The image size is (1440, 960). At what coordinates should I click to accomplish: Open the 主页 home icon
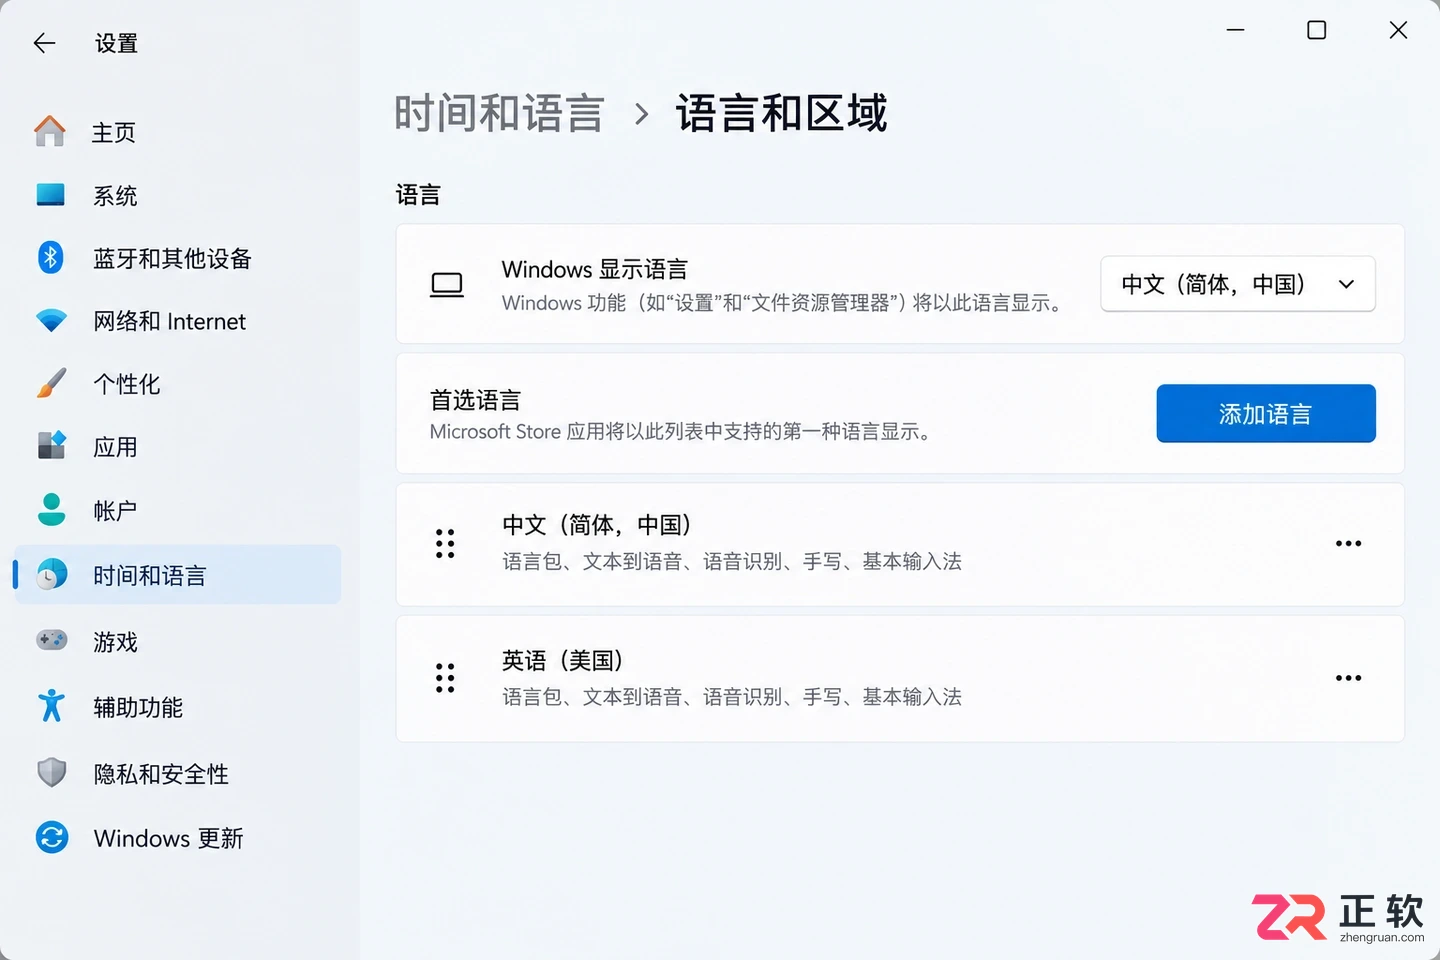point(50,131)
